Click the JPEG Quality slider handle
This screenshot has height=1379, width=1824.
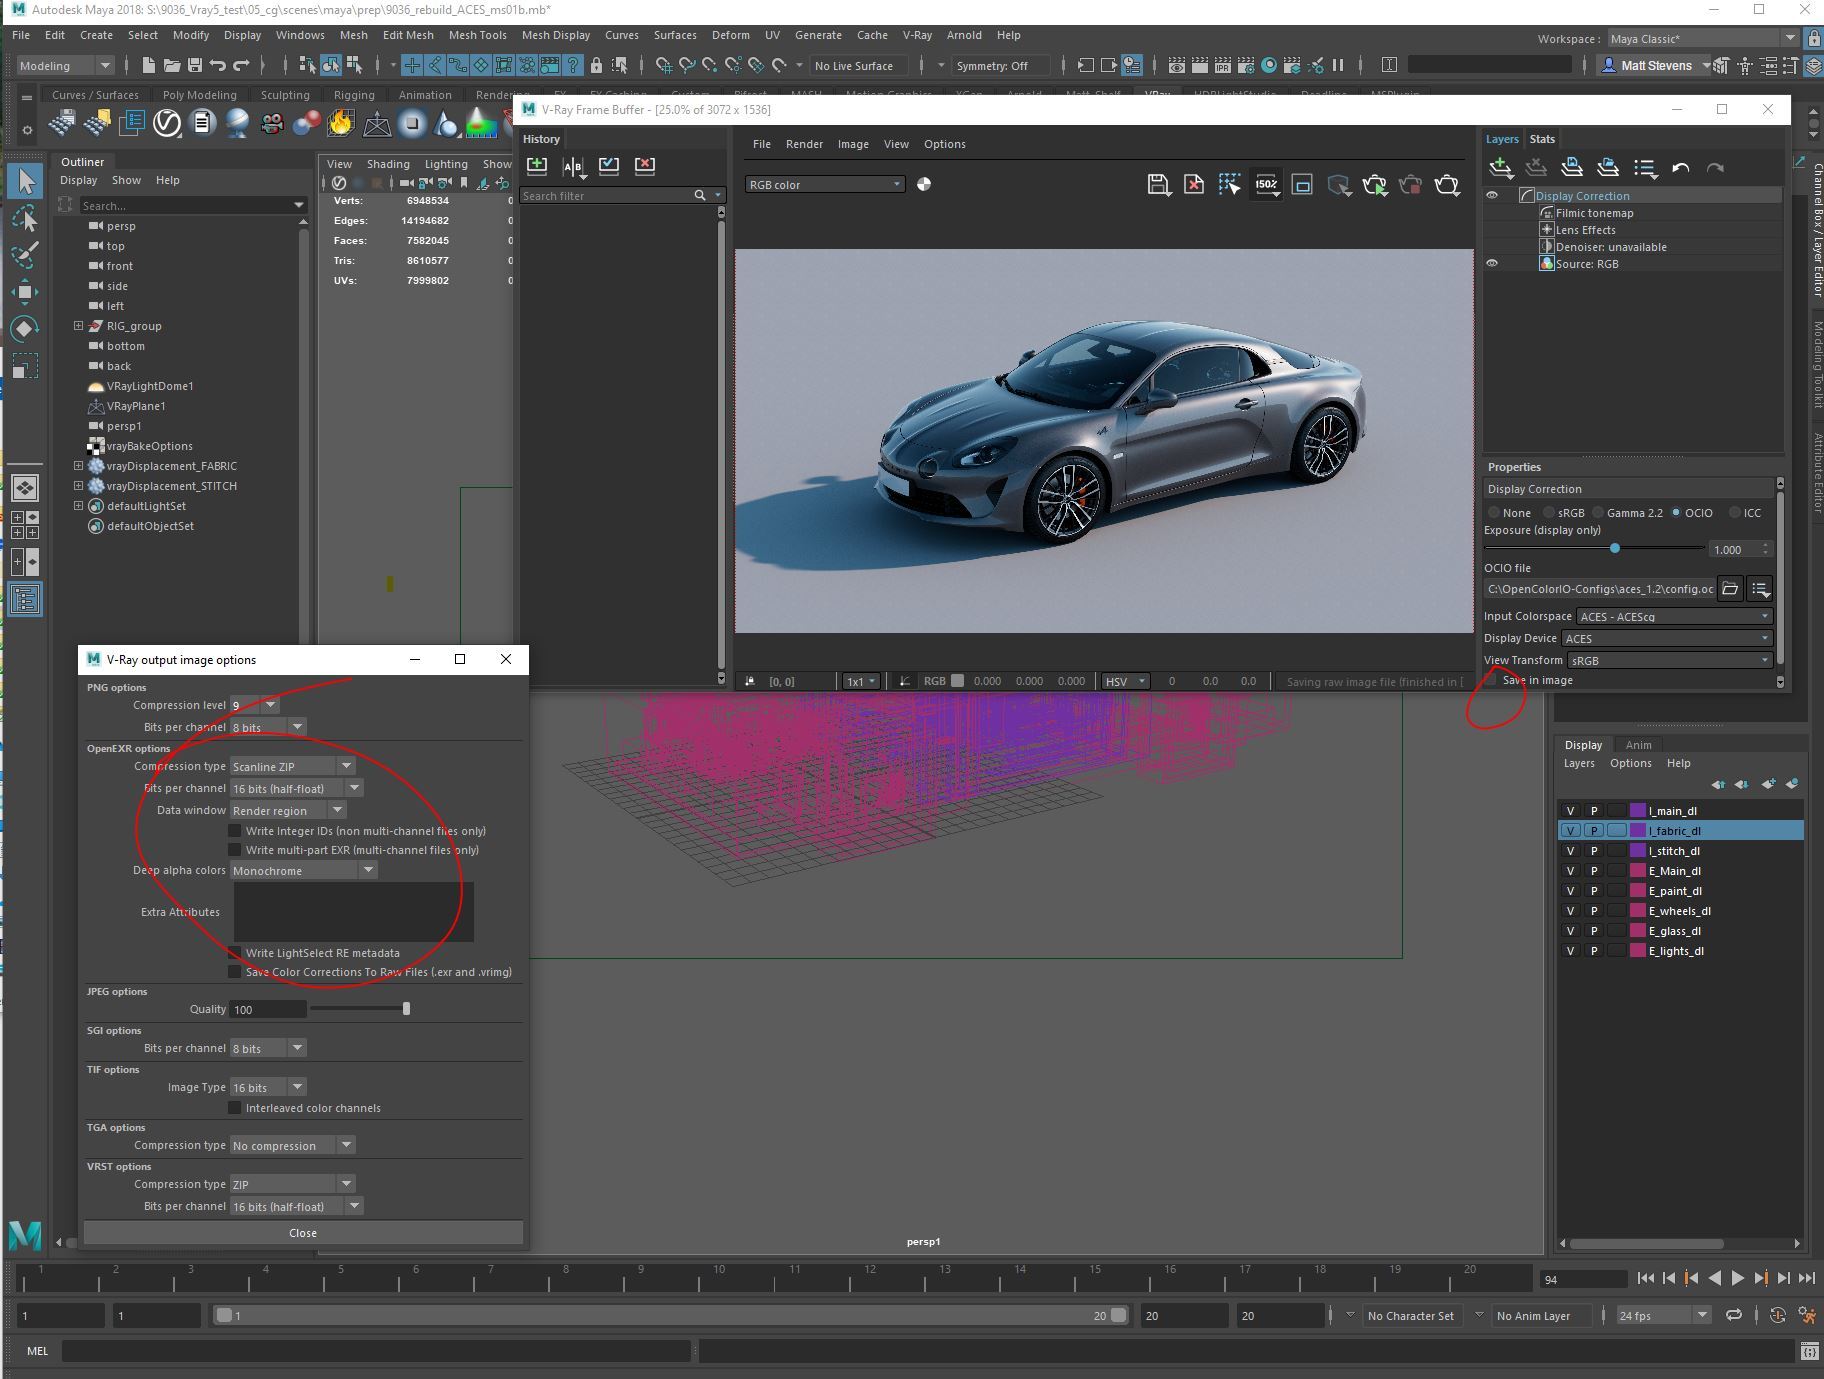point(406,1009)
